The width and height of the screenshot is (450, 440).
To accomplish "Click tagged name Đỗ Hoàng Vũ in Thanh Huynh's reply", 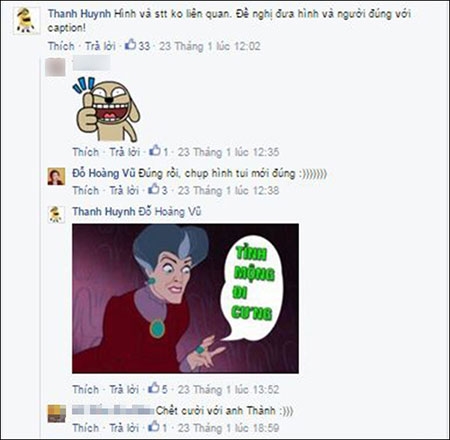I will pos(170,212).
